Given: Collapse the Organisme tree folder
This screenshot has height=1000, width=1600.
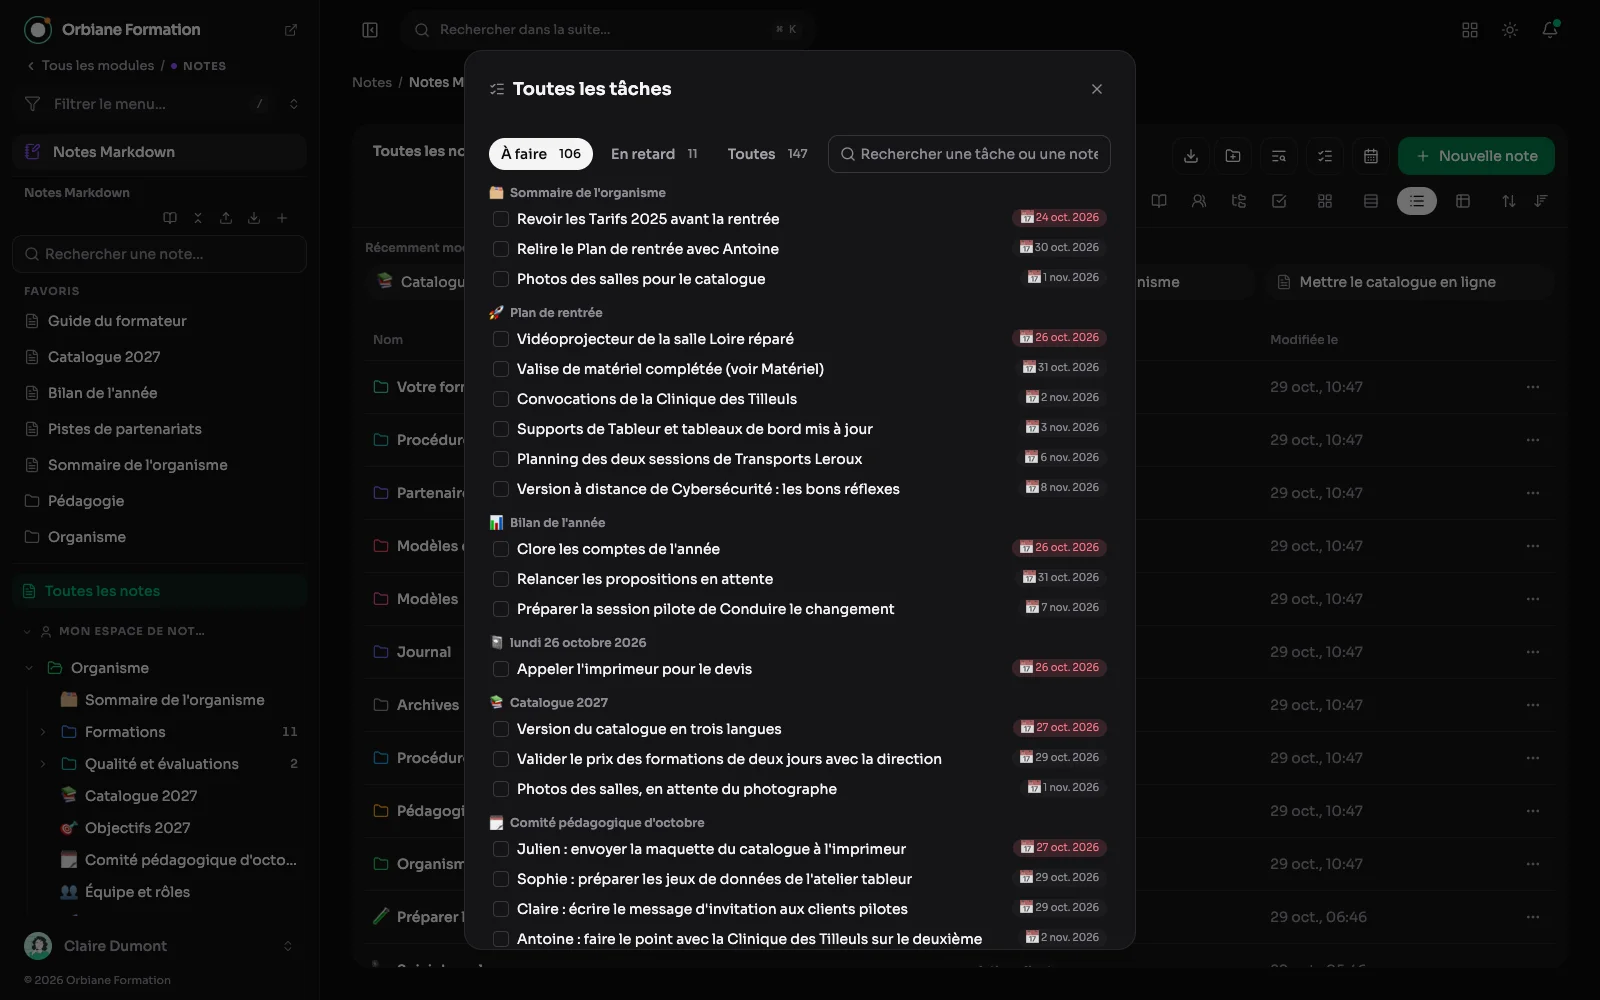Looking at the screenshot, I should (x=29, y=668).
